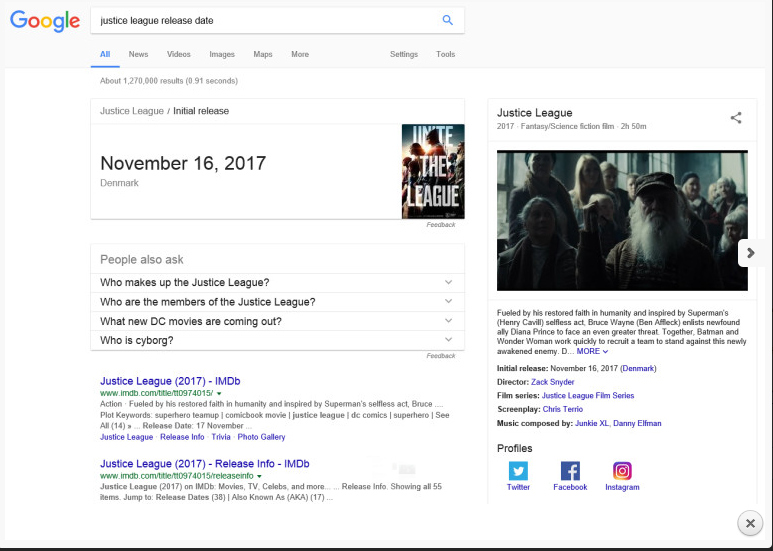The width and height of the screenshot is (773, 551).
Task: Click the large Justice League film still
Action: click(x=622, y=220)
